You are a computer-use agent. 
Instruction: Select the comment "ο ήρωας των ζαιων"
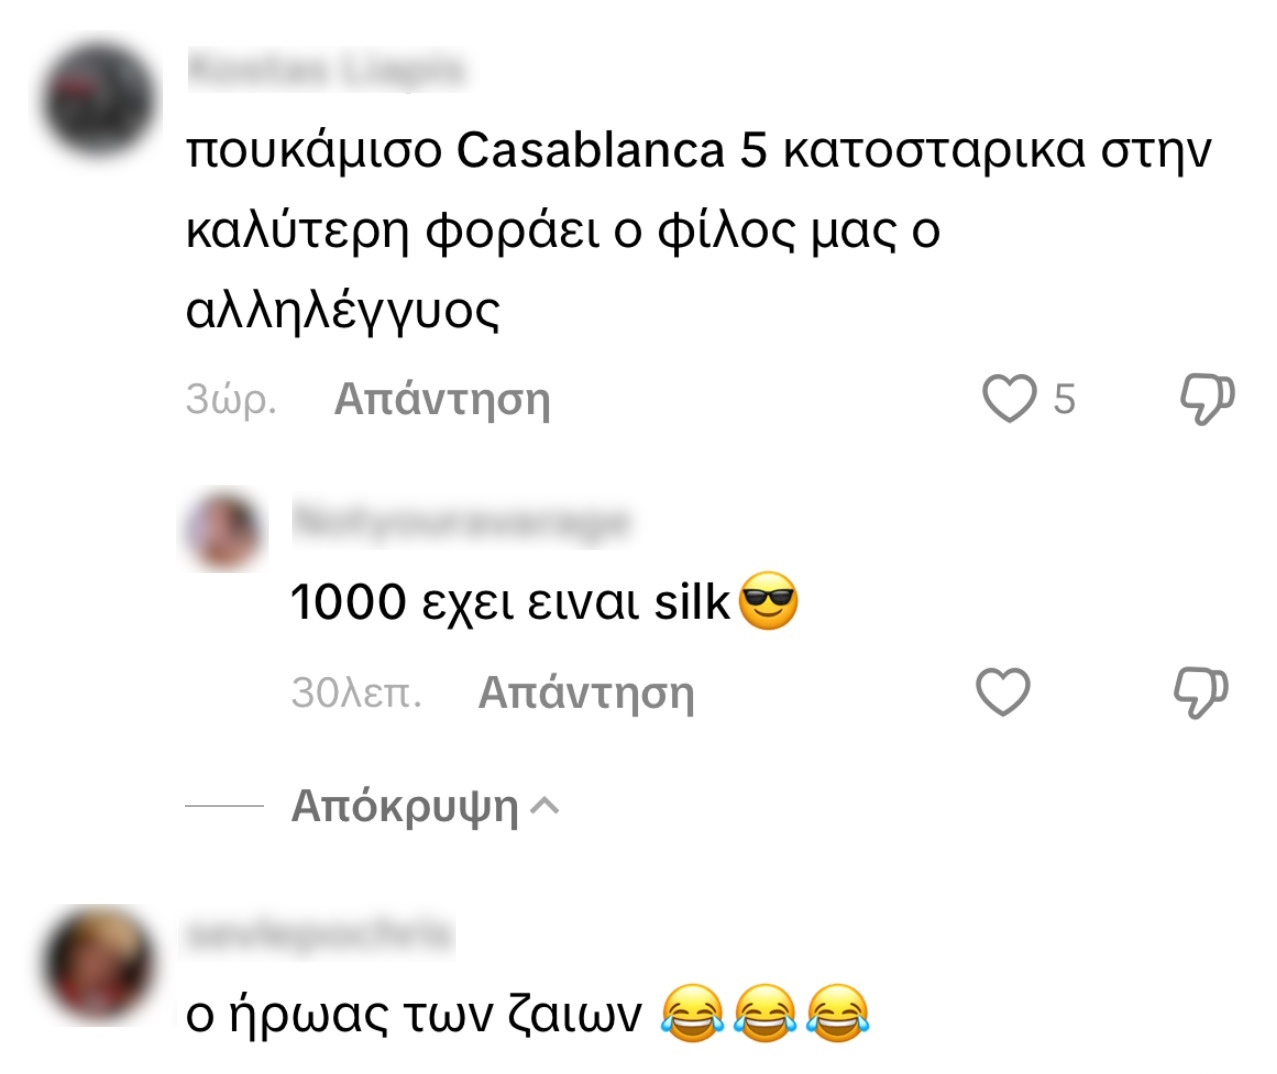(414, 1014)
